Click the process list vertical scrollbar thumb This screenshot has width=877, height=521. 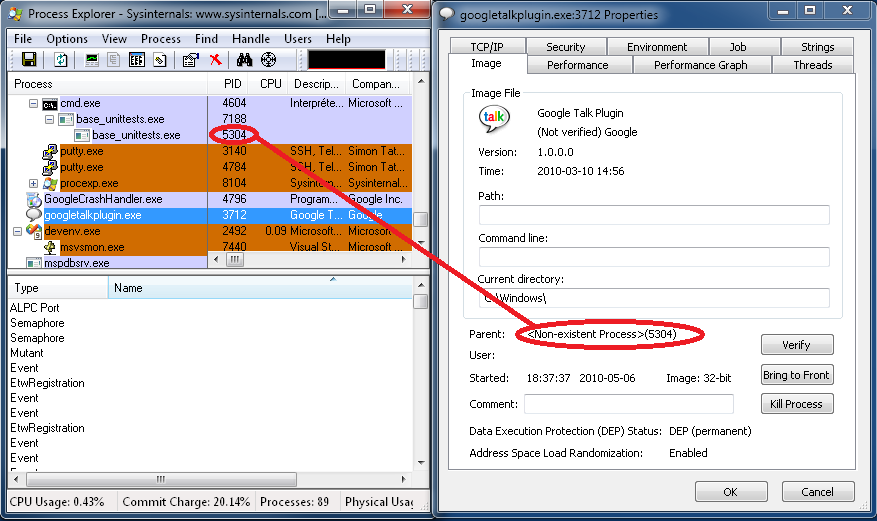click(421, 219)
